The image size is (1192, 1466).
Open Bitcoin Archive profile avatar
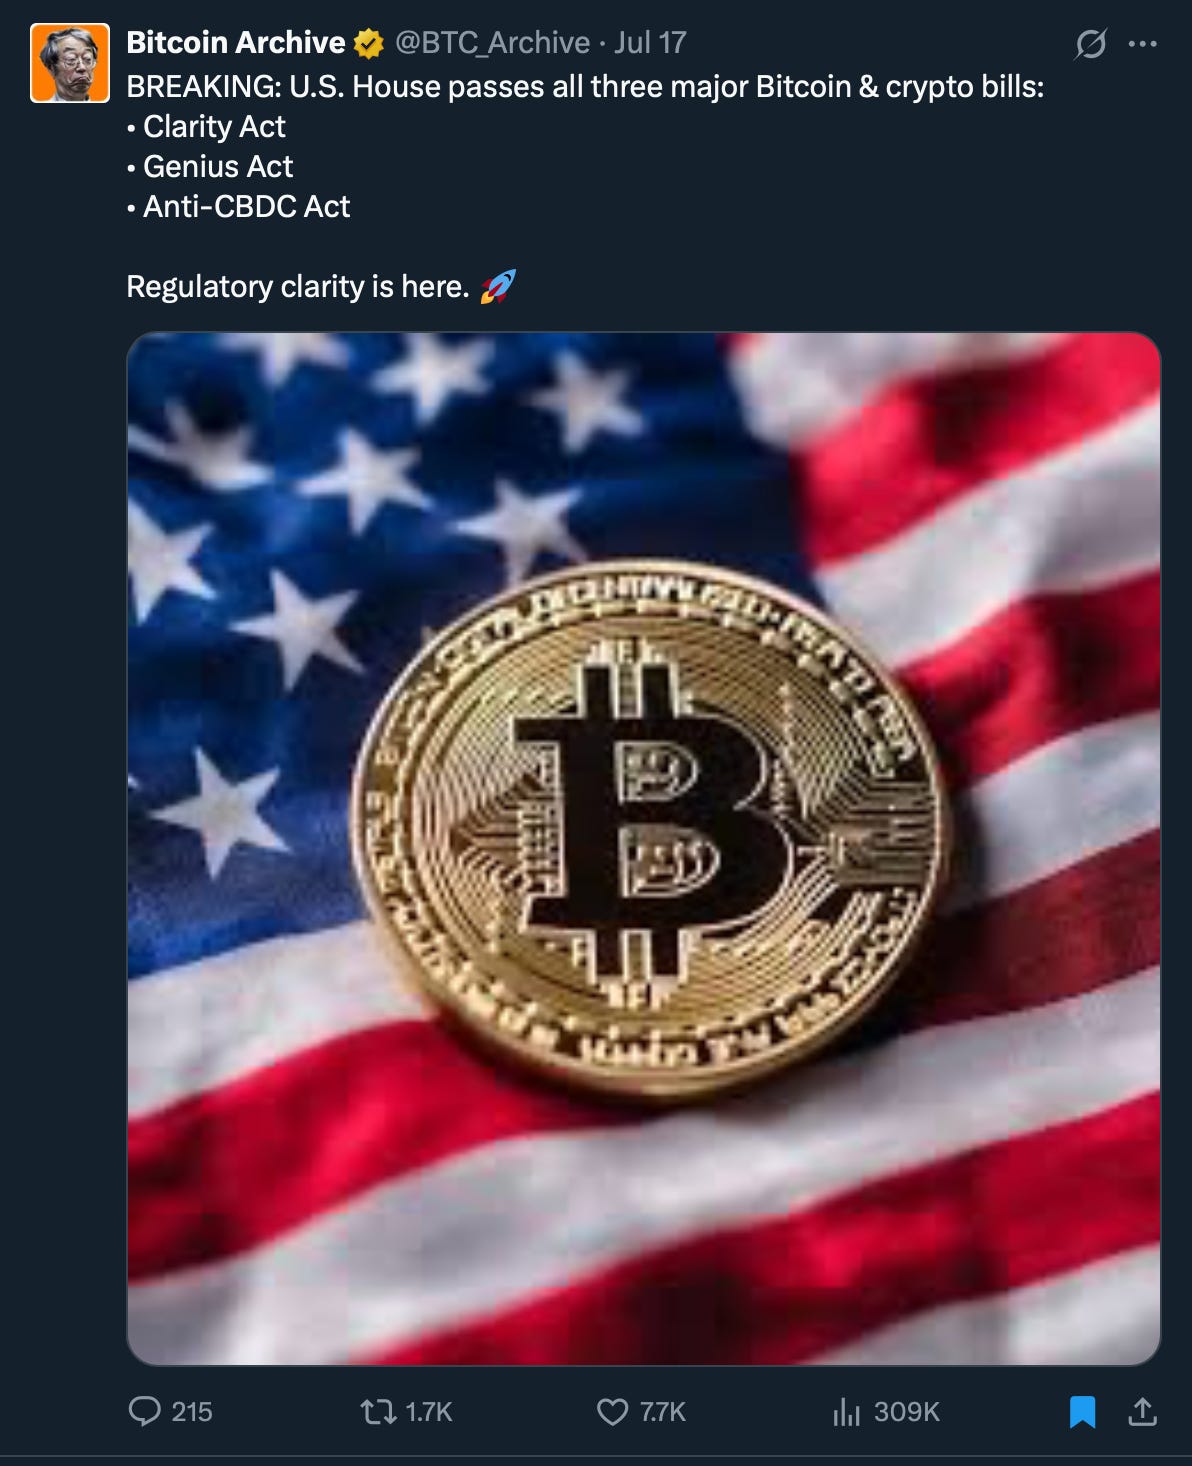pos(70,63)
